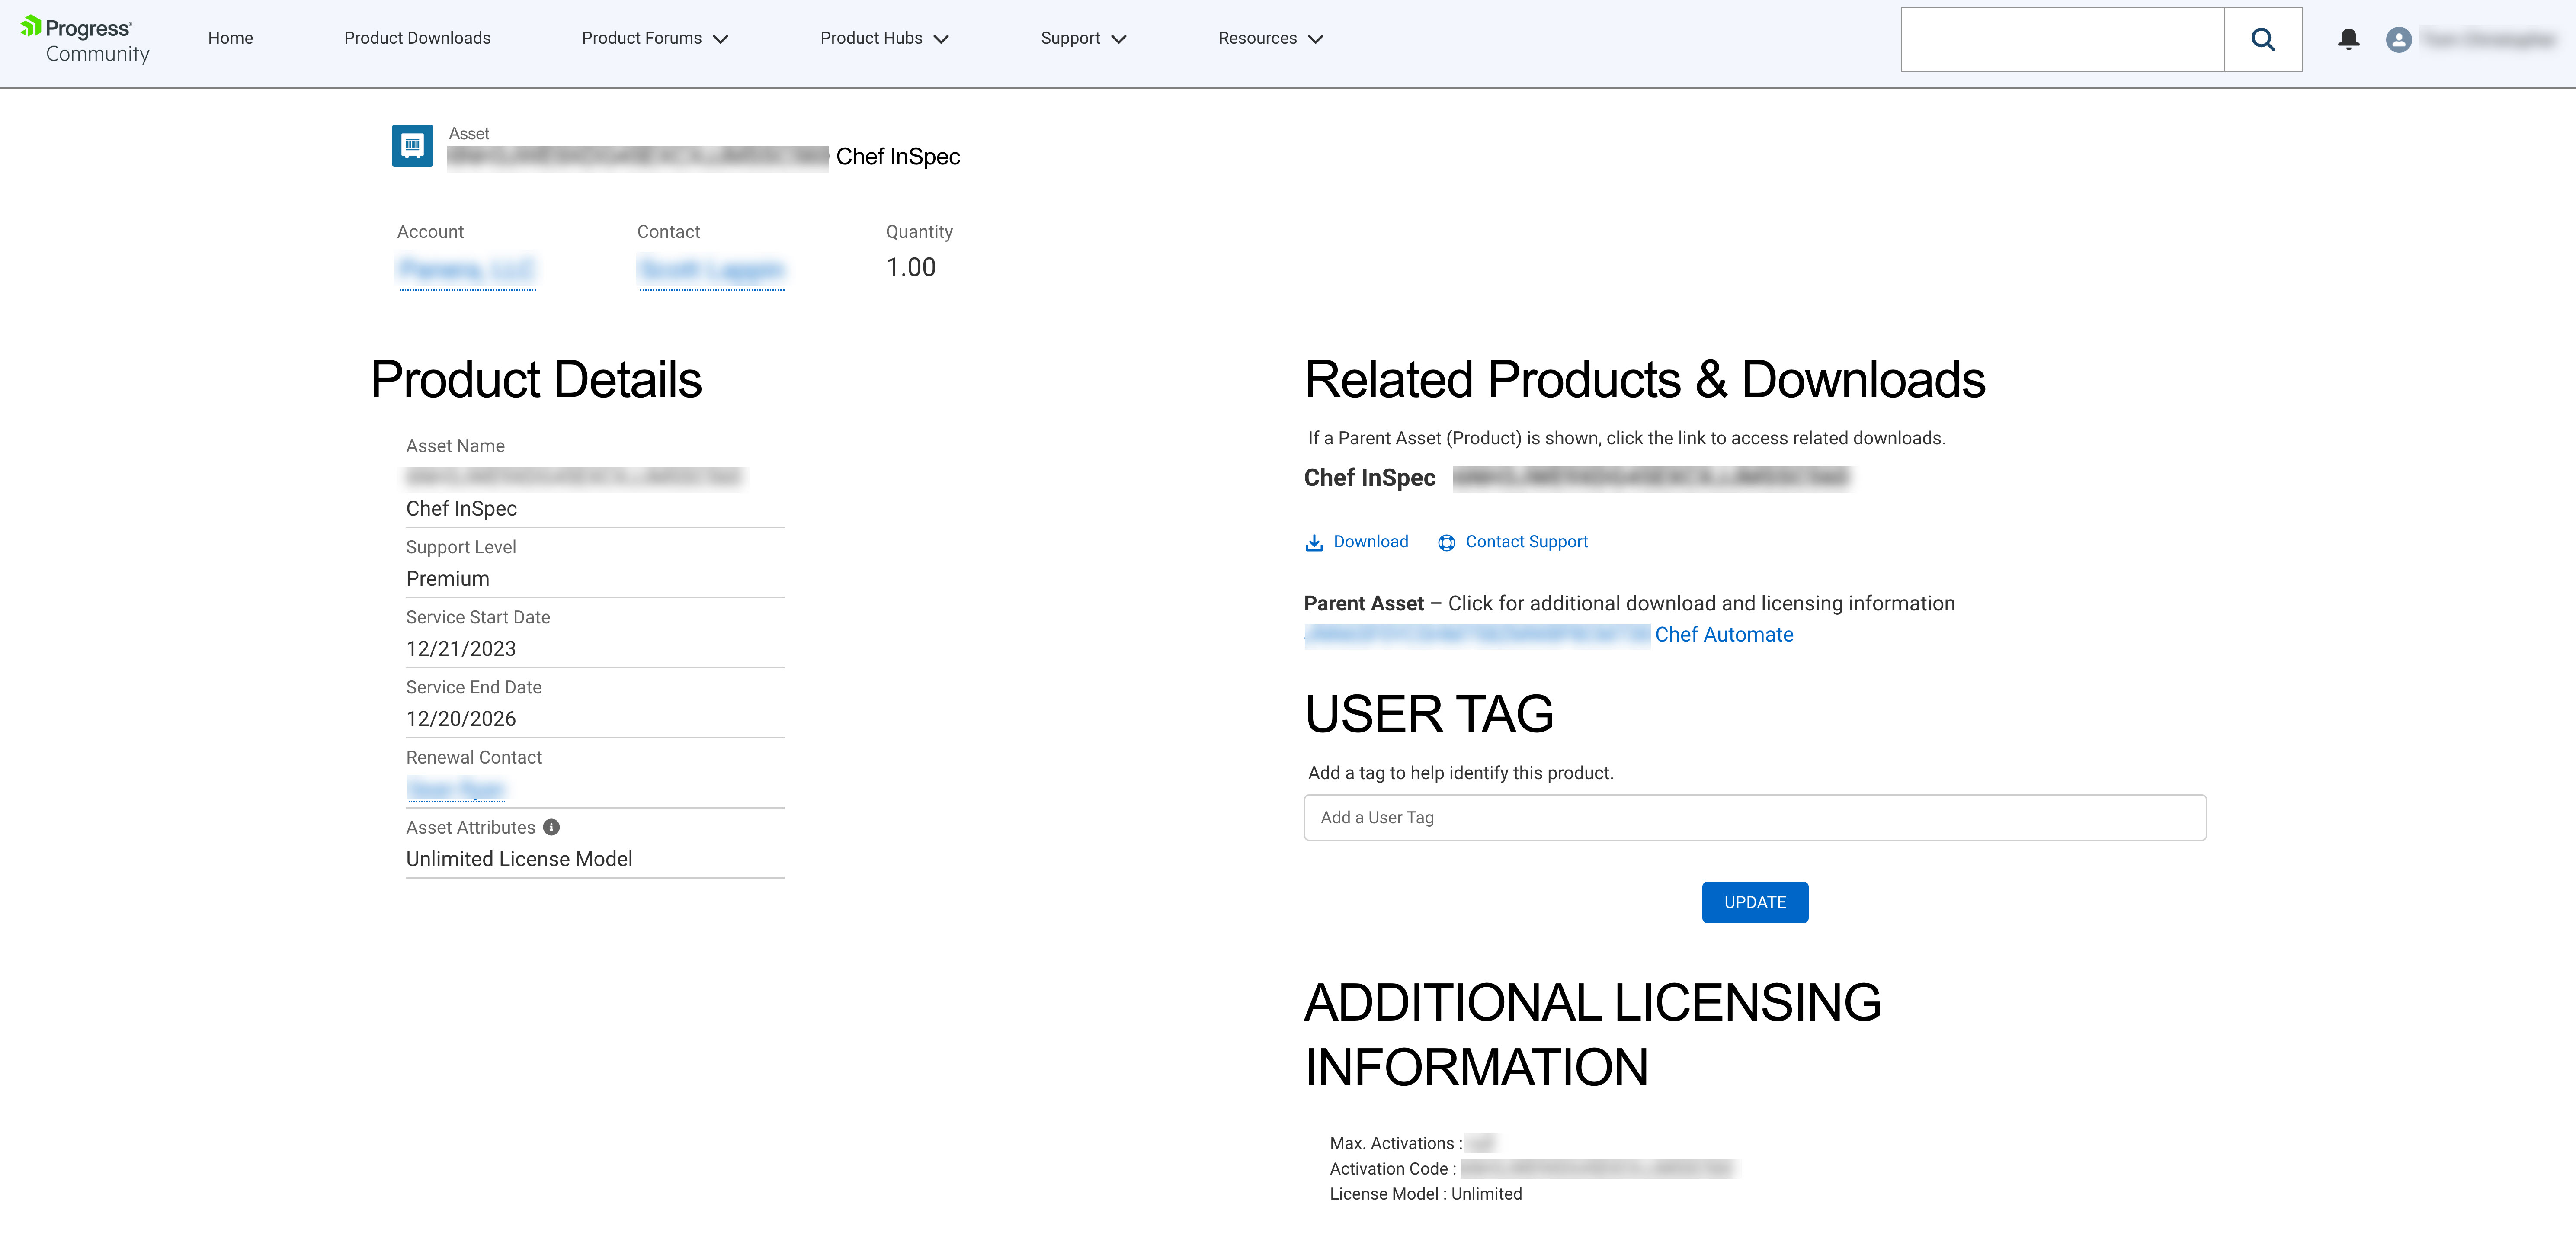Click the Asset Attributes info icon

pyautogui.click(x=551, y=827)
